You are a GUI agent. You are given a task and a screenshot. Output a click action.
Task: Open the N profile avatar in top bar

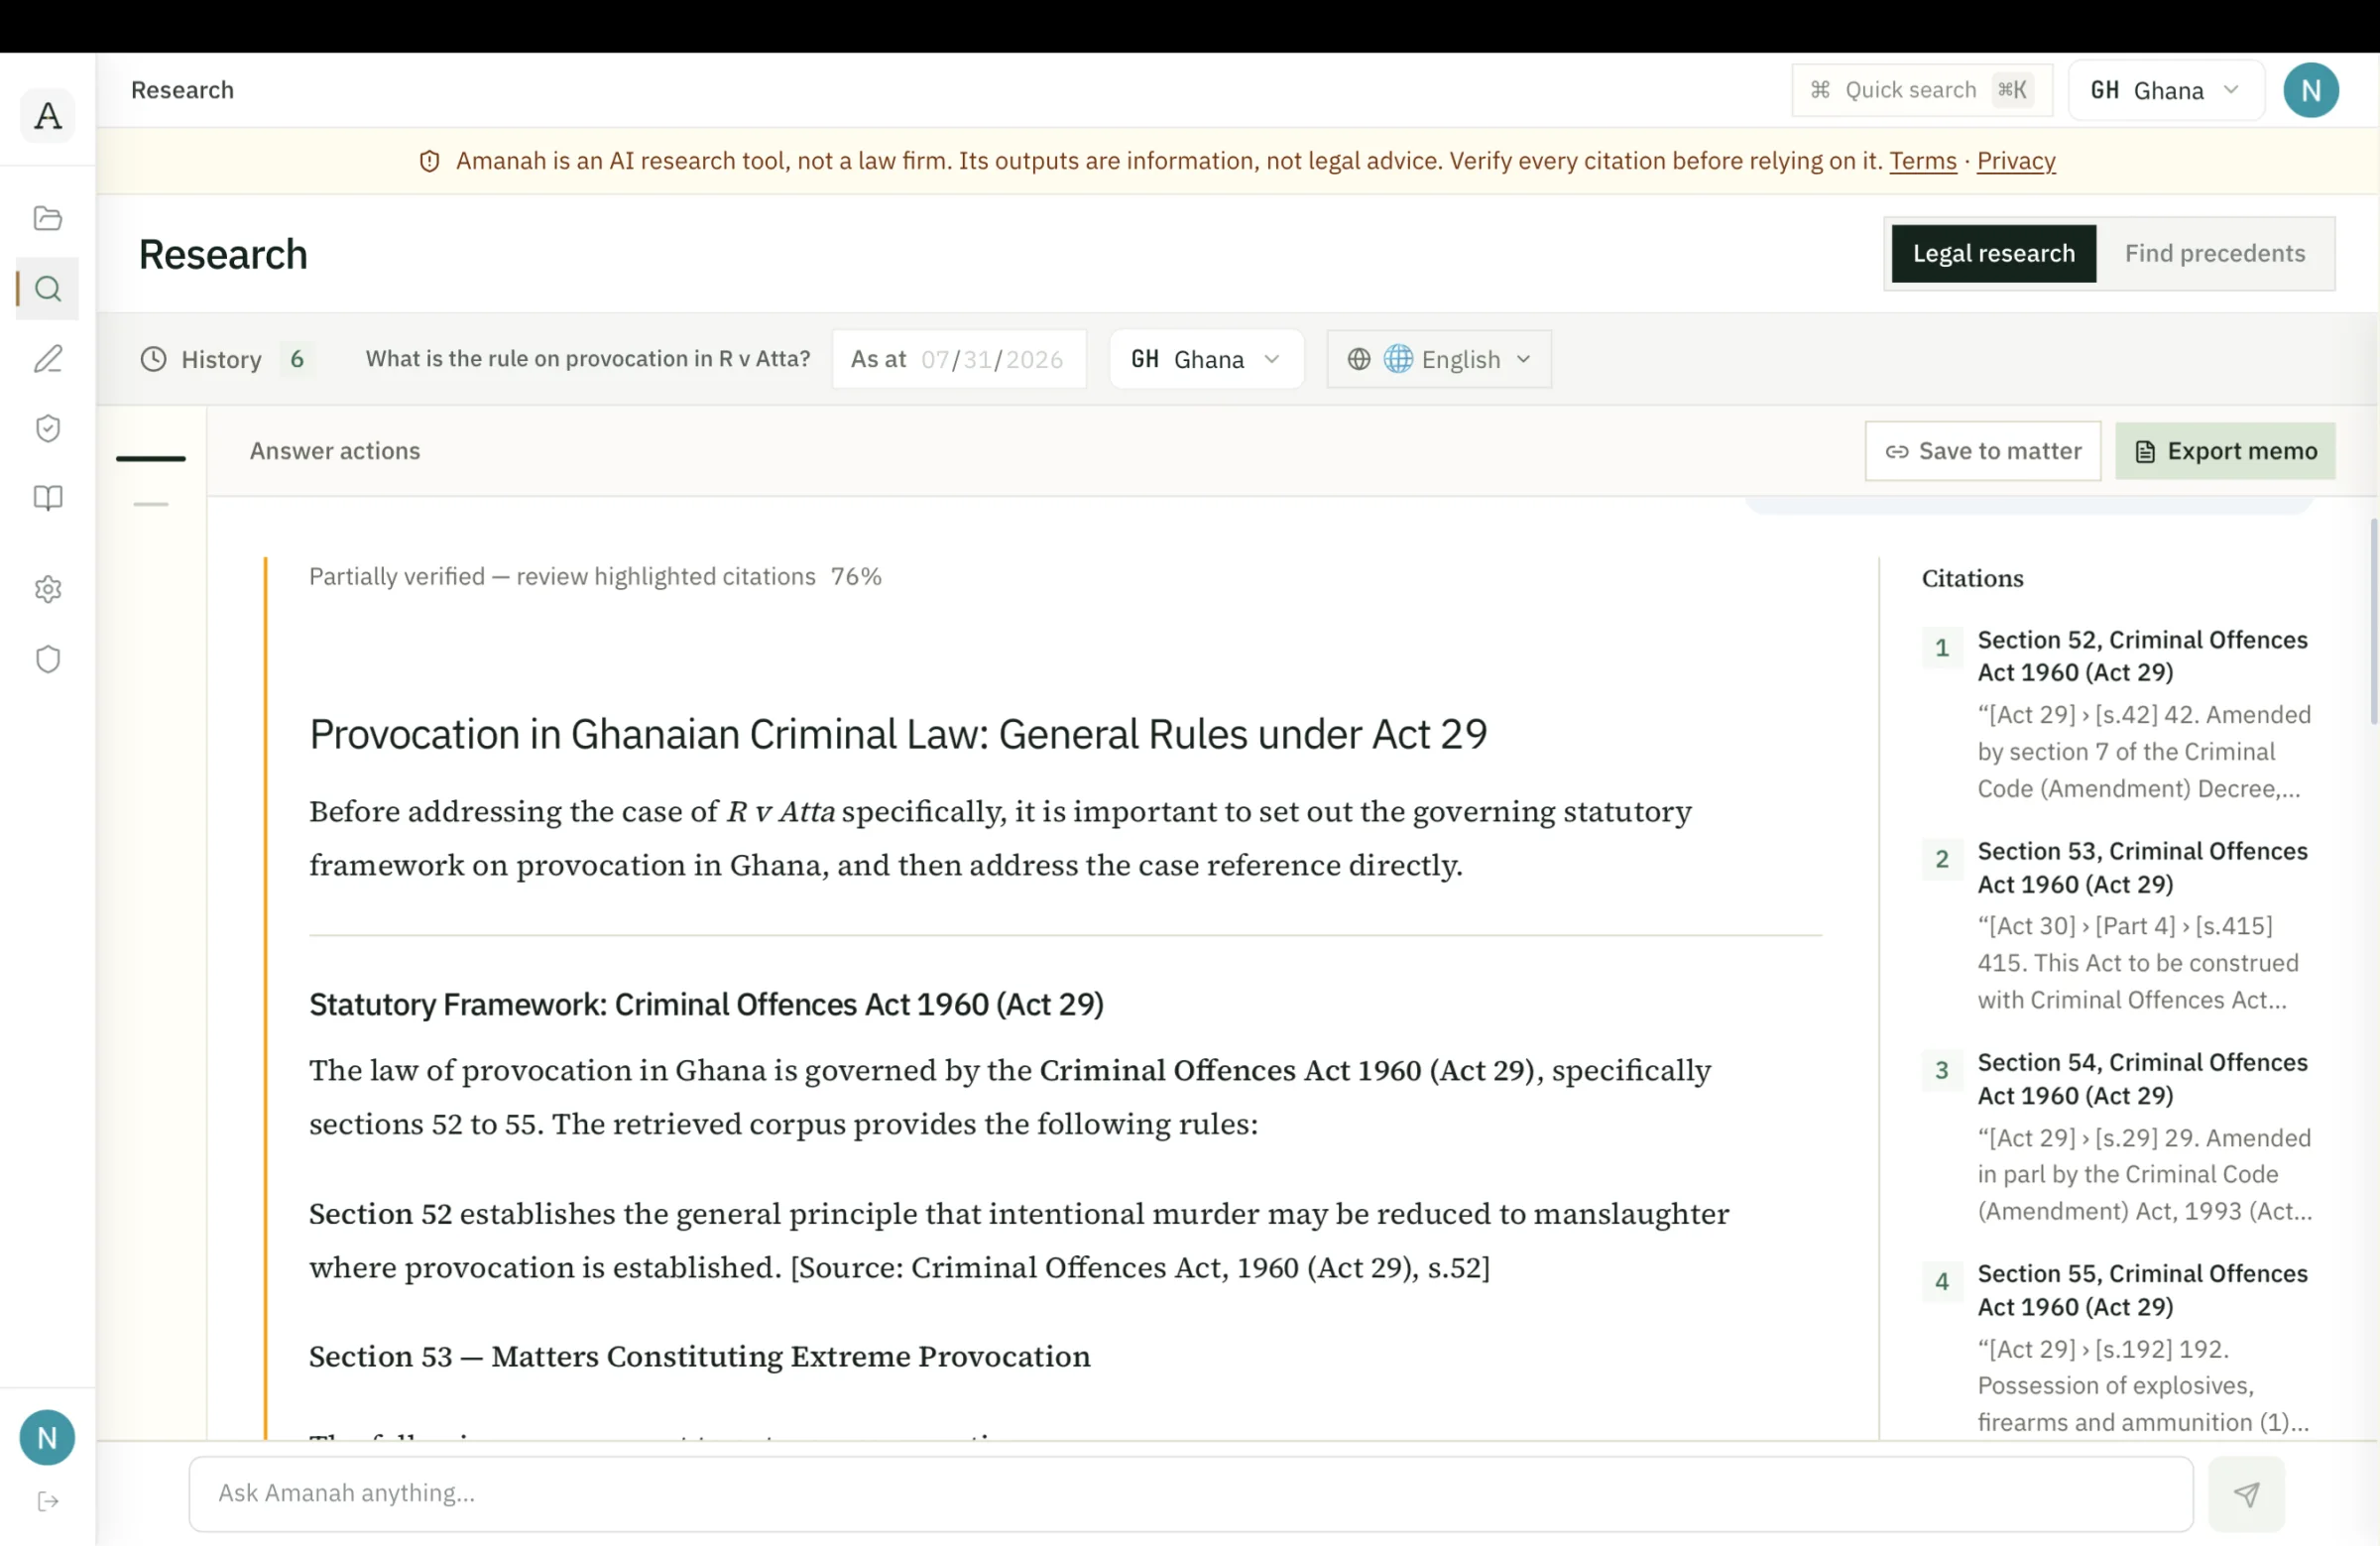click(x=2310, y=90)
